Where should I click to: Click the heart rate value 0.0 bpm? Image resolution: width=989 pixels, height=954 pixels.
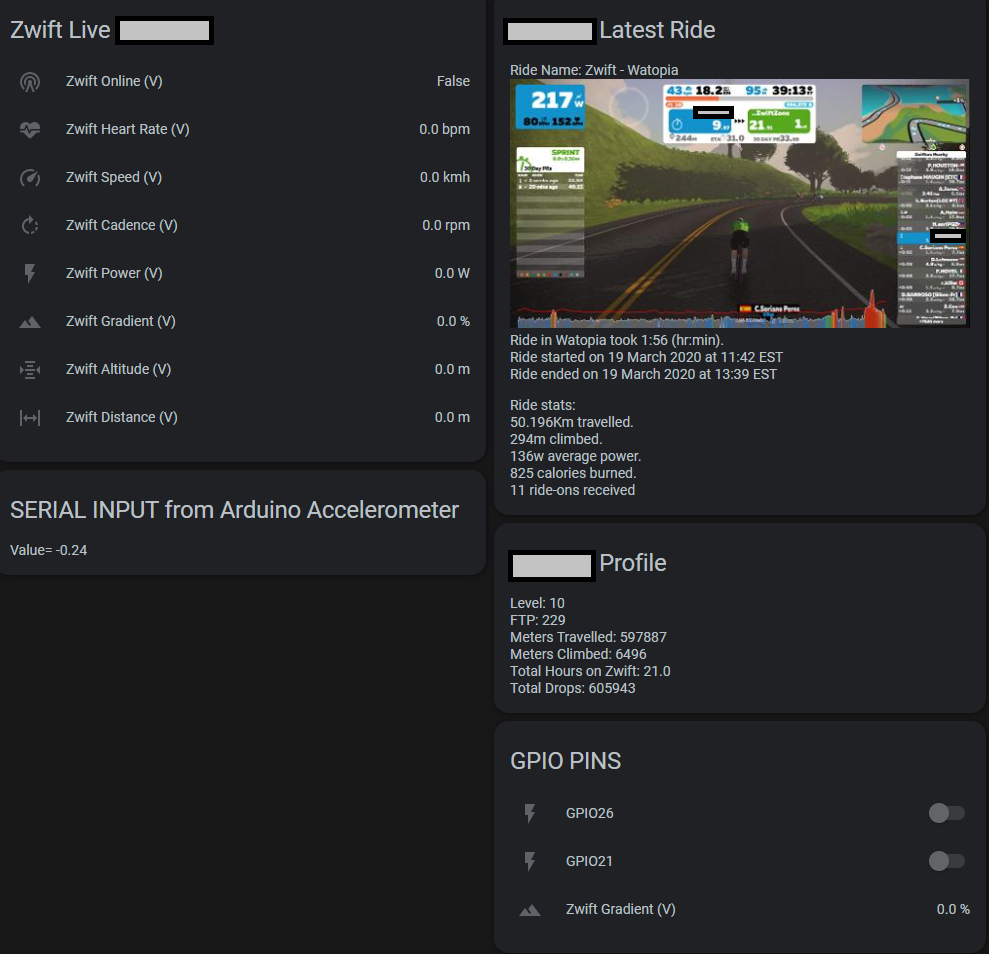click(445, 129)
